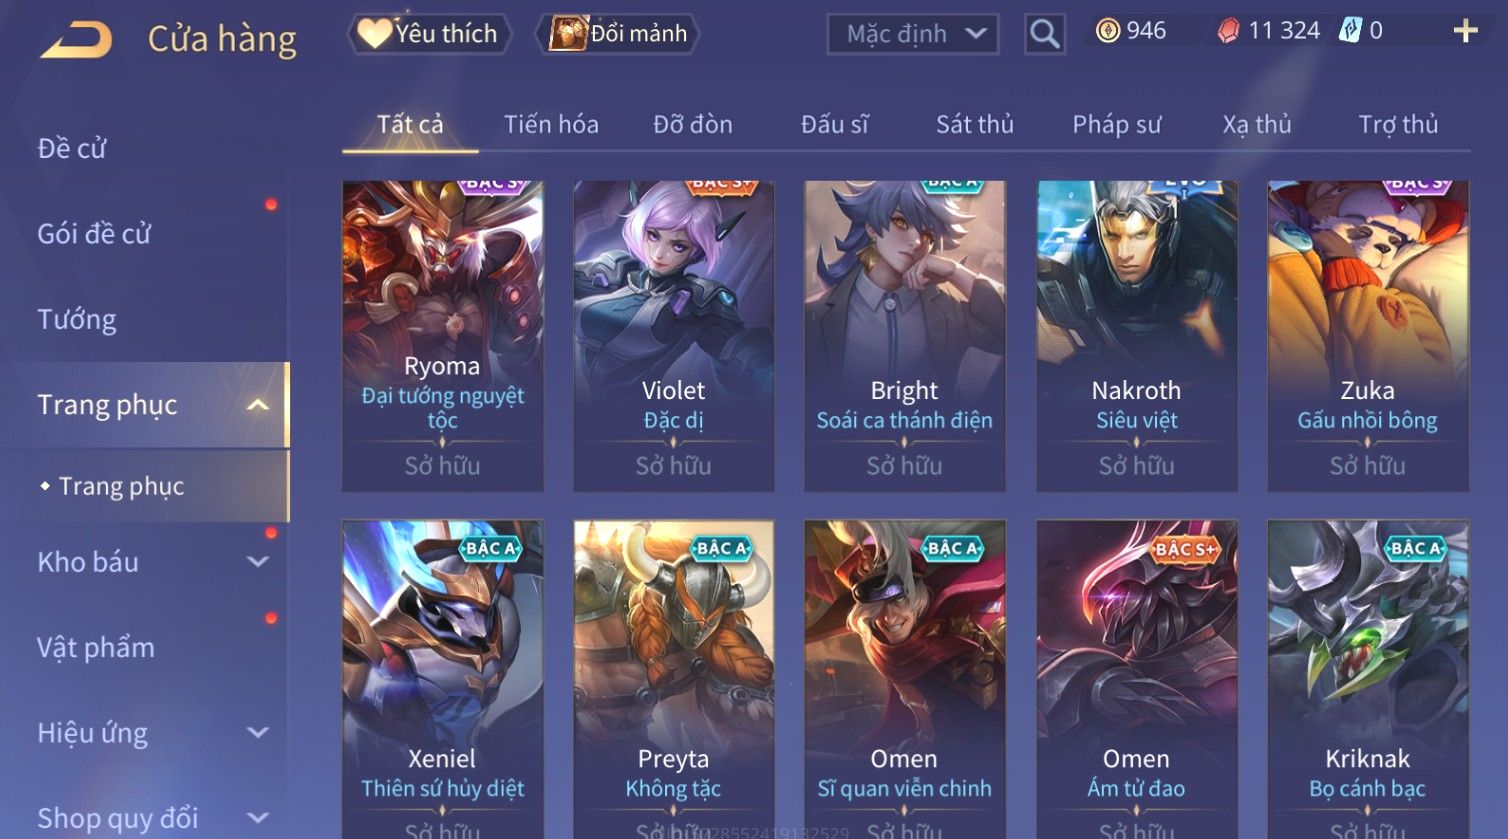Go back using the golden arrow icon

(76, 40)
